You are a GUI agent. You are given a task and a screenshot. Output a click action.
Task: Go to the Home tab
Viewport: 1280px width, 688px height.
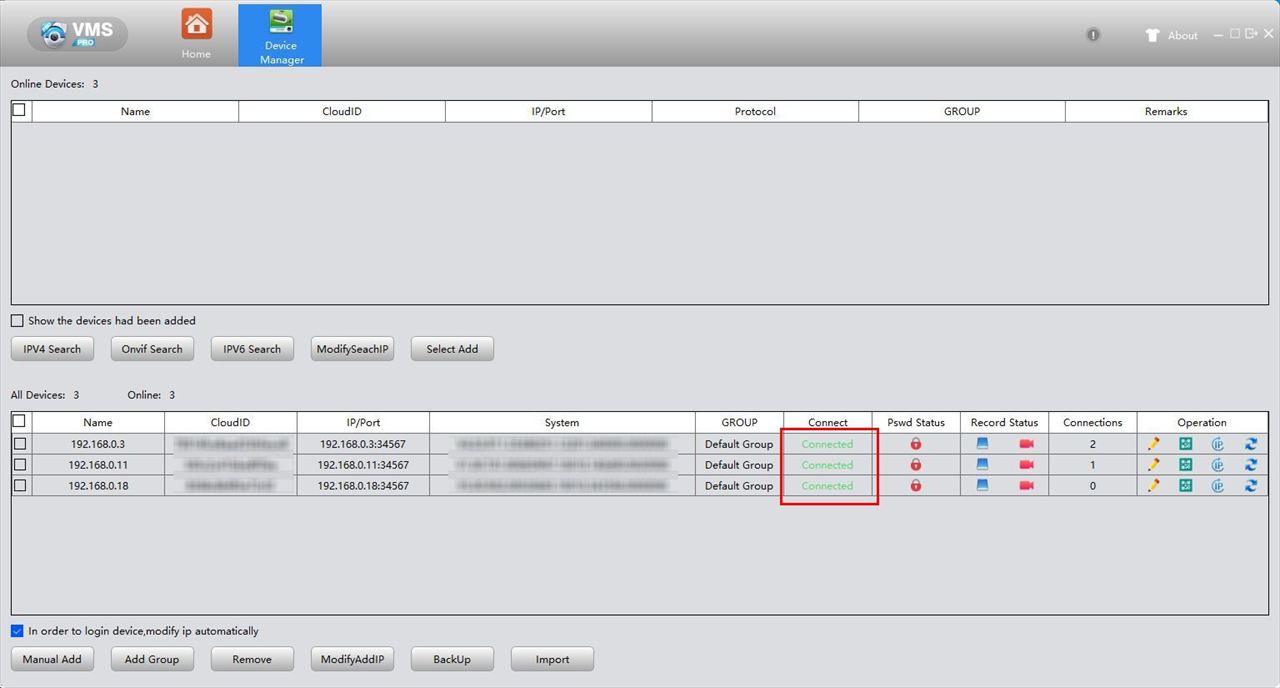click(x=196, y=34)
